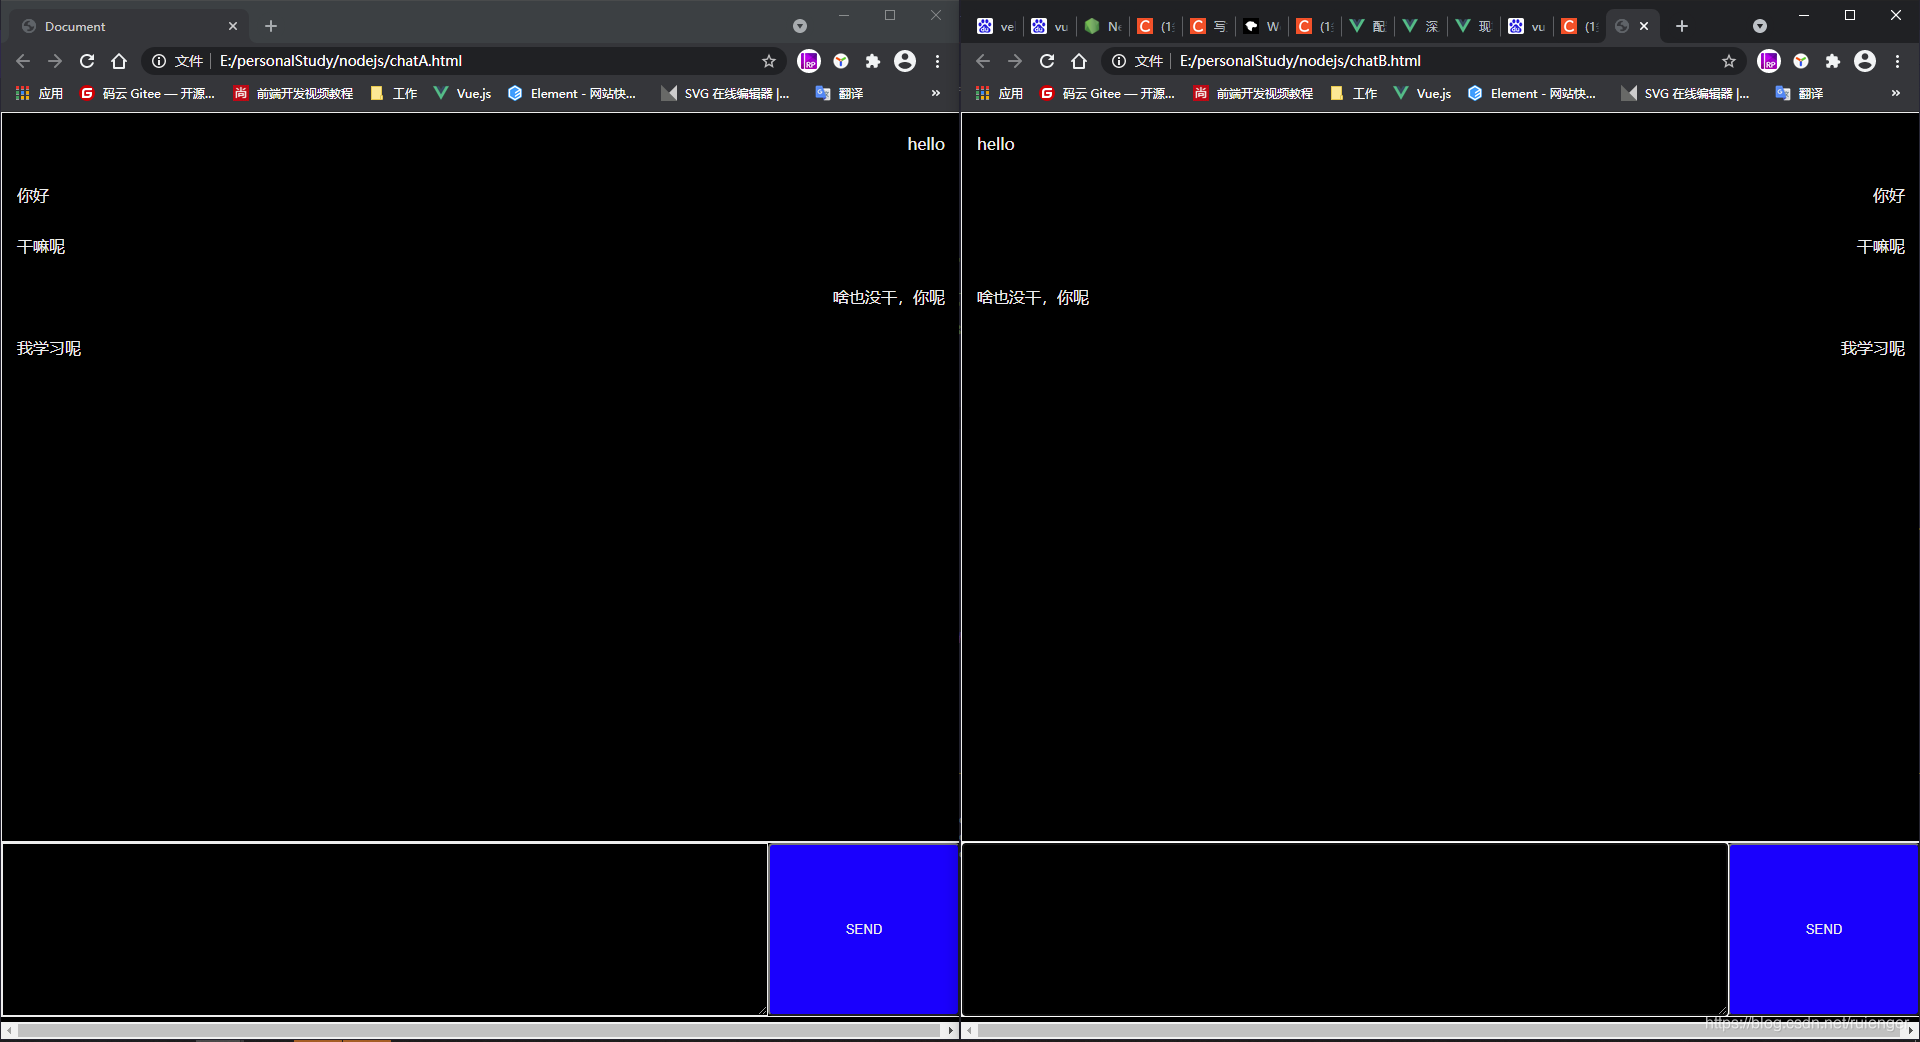Open SVG 在线编辑器 bookmark in chatA window
This screenshot has width=1920, height=1042.
pyautogui.click(x=726, y=93)
